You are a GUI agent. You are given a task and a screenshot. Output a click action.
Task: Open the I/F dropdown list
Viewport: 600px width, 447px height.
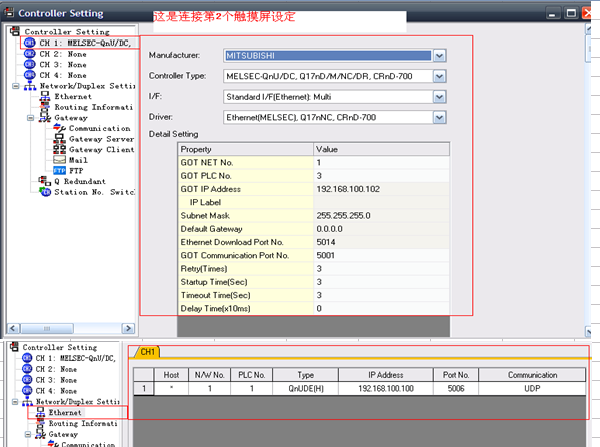point(439,97)
